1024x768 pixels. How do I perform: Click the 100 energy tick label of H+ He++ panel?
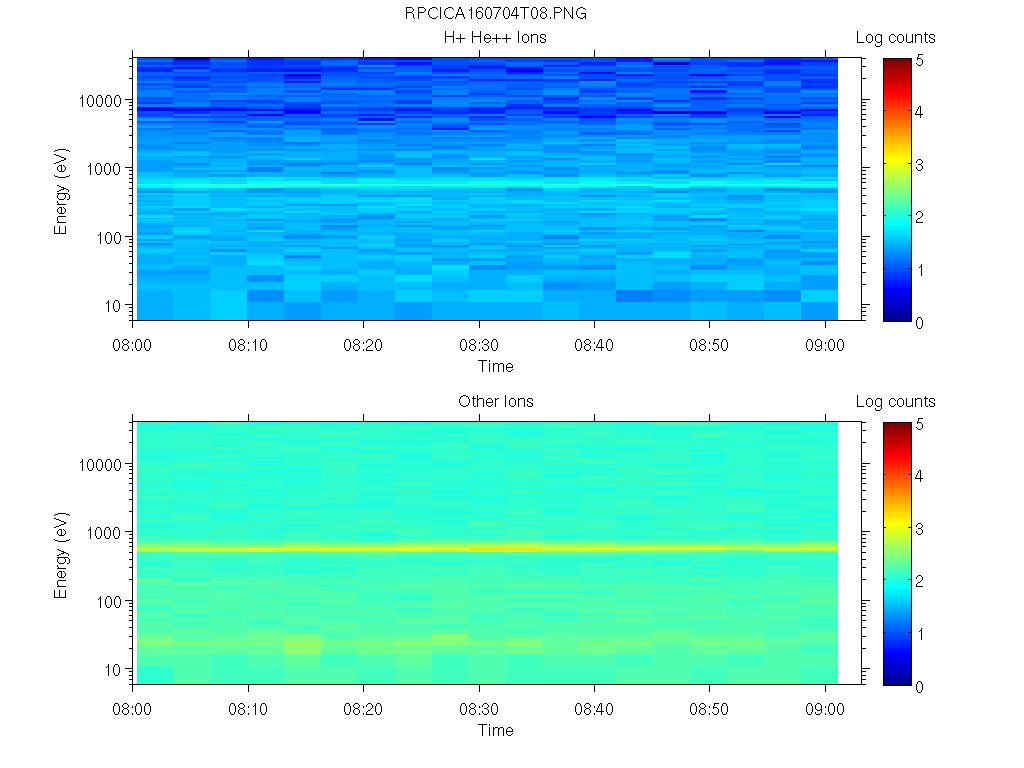[109, 238]
